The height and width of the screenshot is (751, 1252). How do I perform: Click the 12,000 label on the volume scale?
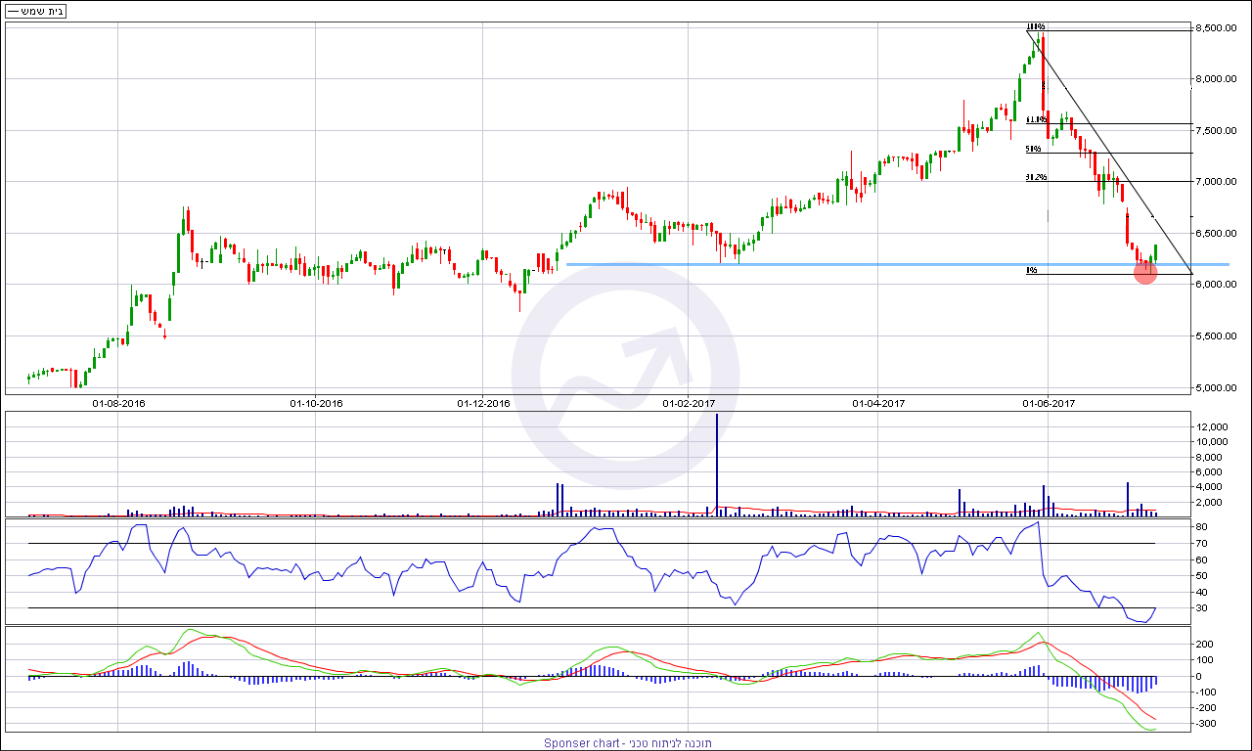coord(1213,427)
